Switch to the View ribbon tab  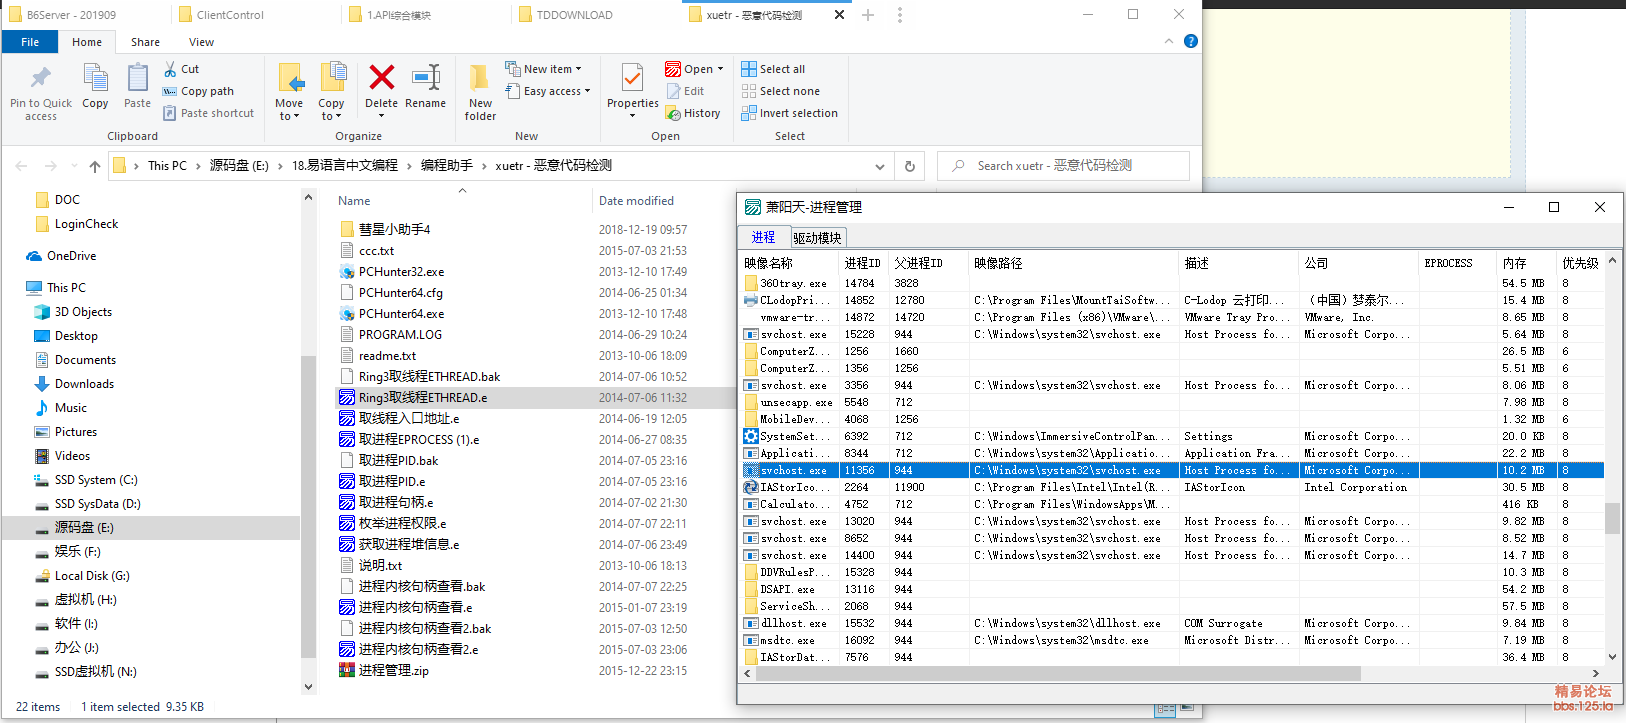coord(201,42)
